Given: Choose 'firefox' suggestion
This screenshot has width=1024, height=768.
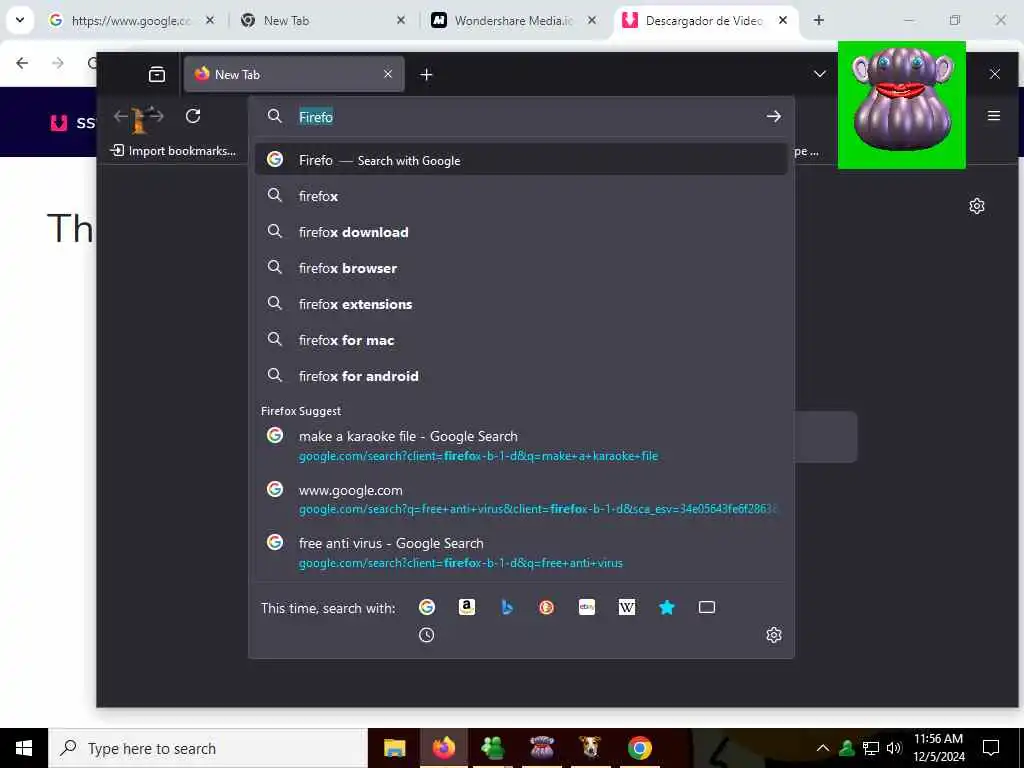Looking at the screenshot, I should click(521, 196).
